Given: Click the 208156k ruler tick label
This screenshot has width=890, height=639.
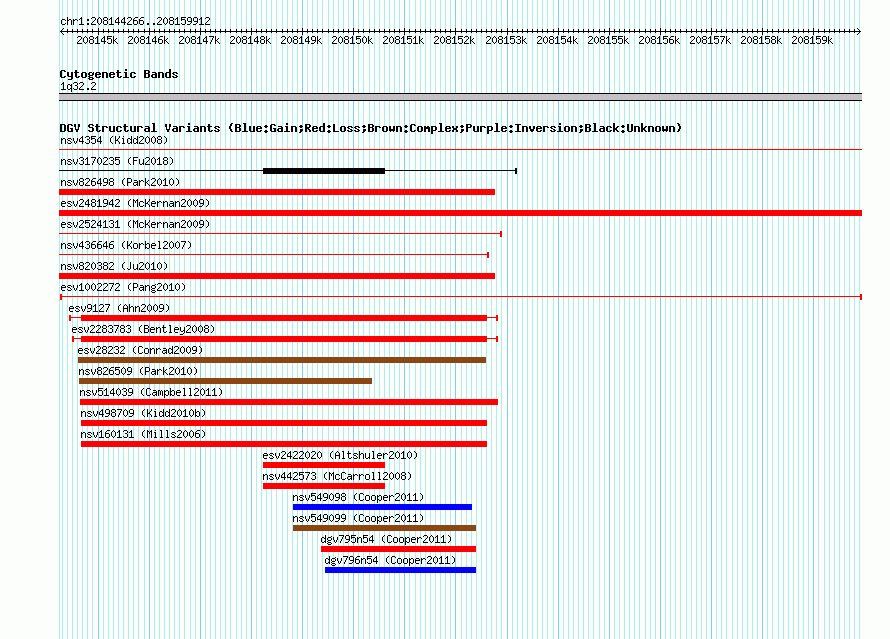Looking at the screenshot, I should [659, 40].
